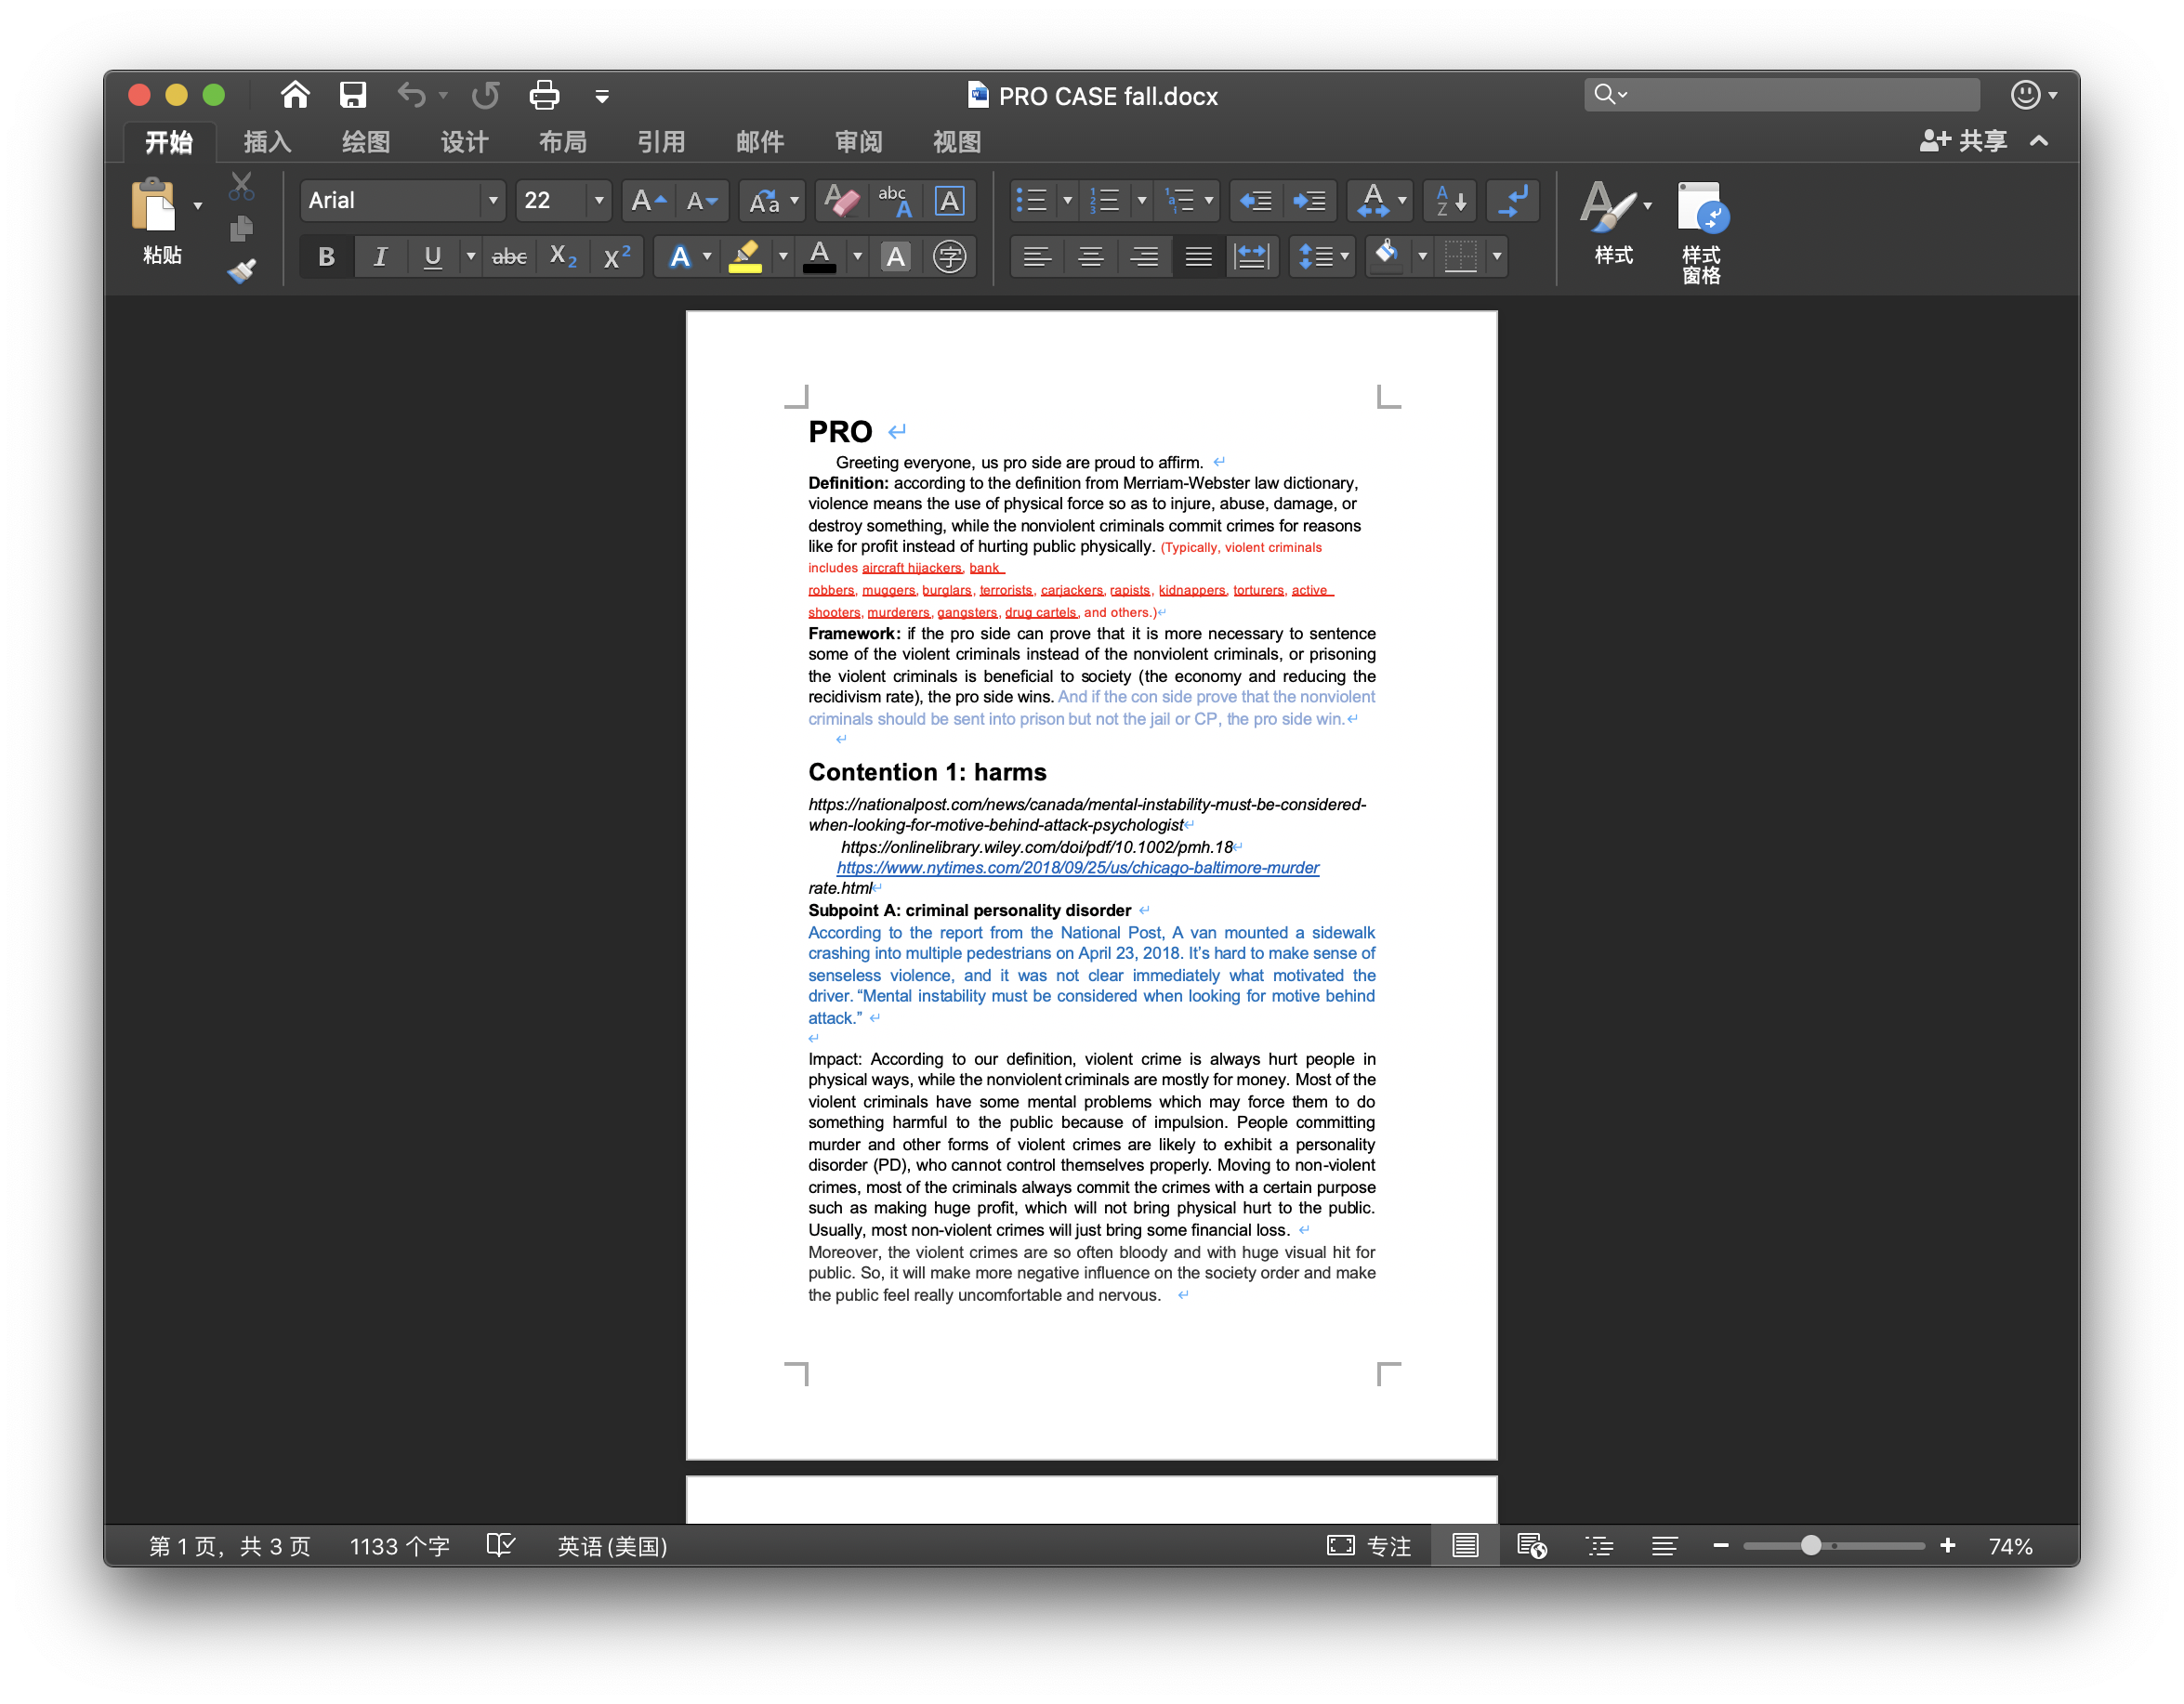Cut selection with the scissors icon

coord(241,186)
